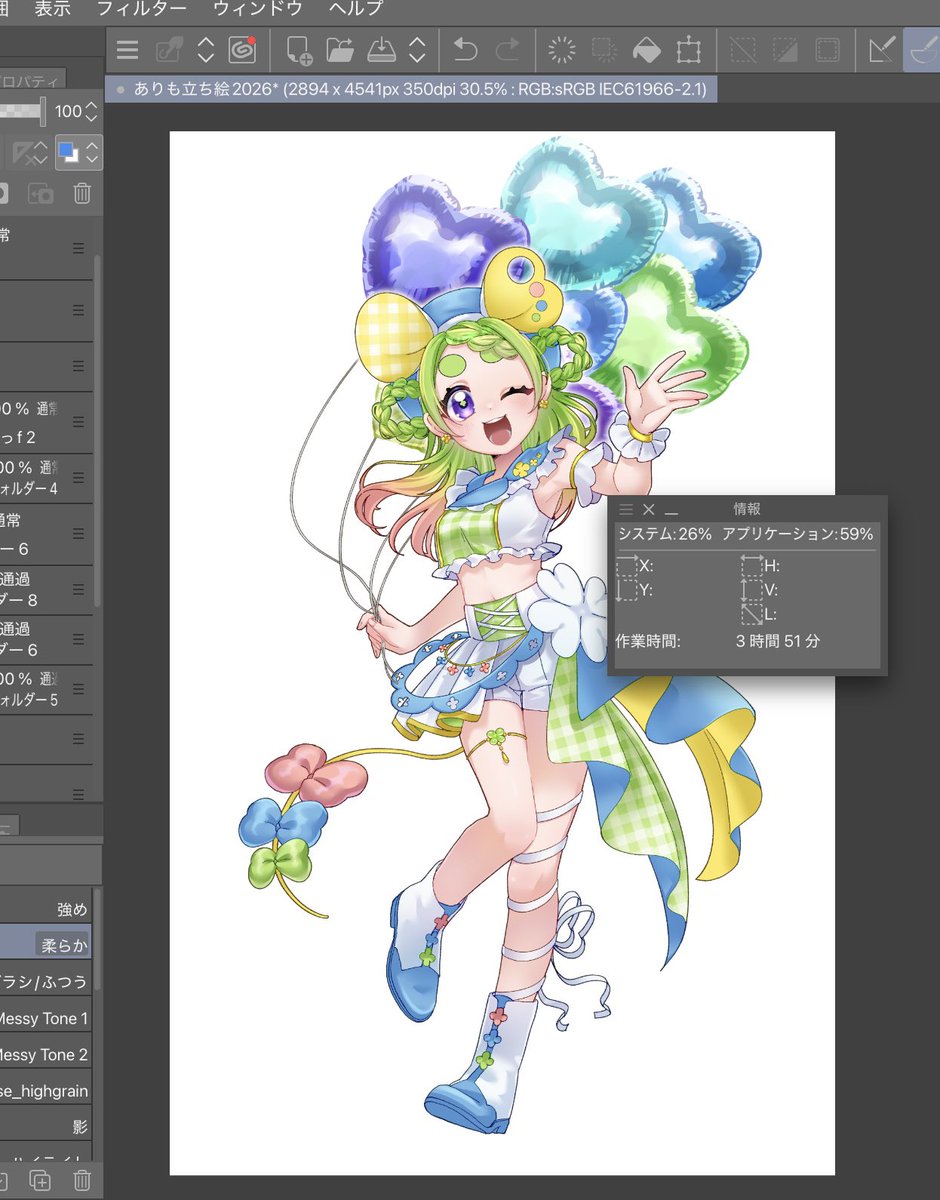Open the ウィンドウ menu

point(257,9)
